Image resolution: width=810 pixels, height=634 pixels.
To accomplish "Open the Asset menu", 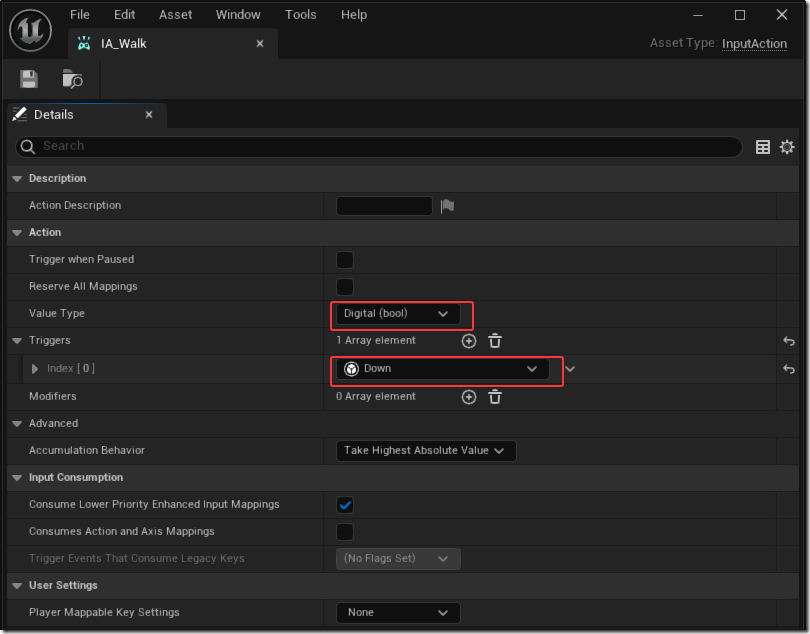I will click(175, 14).
